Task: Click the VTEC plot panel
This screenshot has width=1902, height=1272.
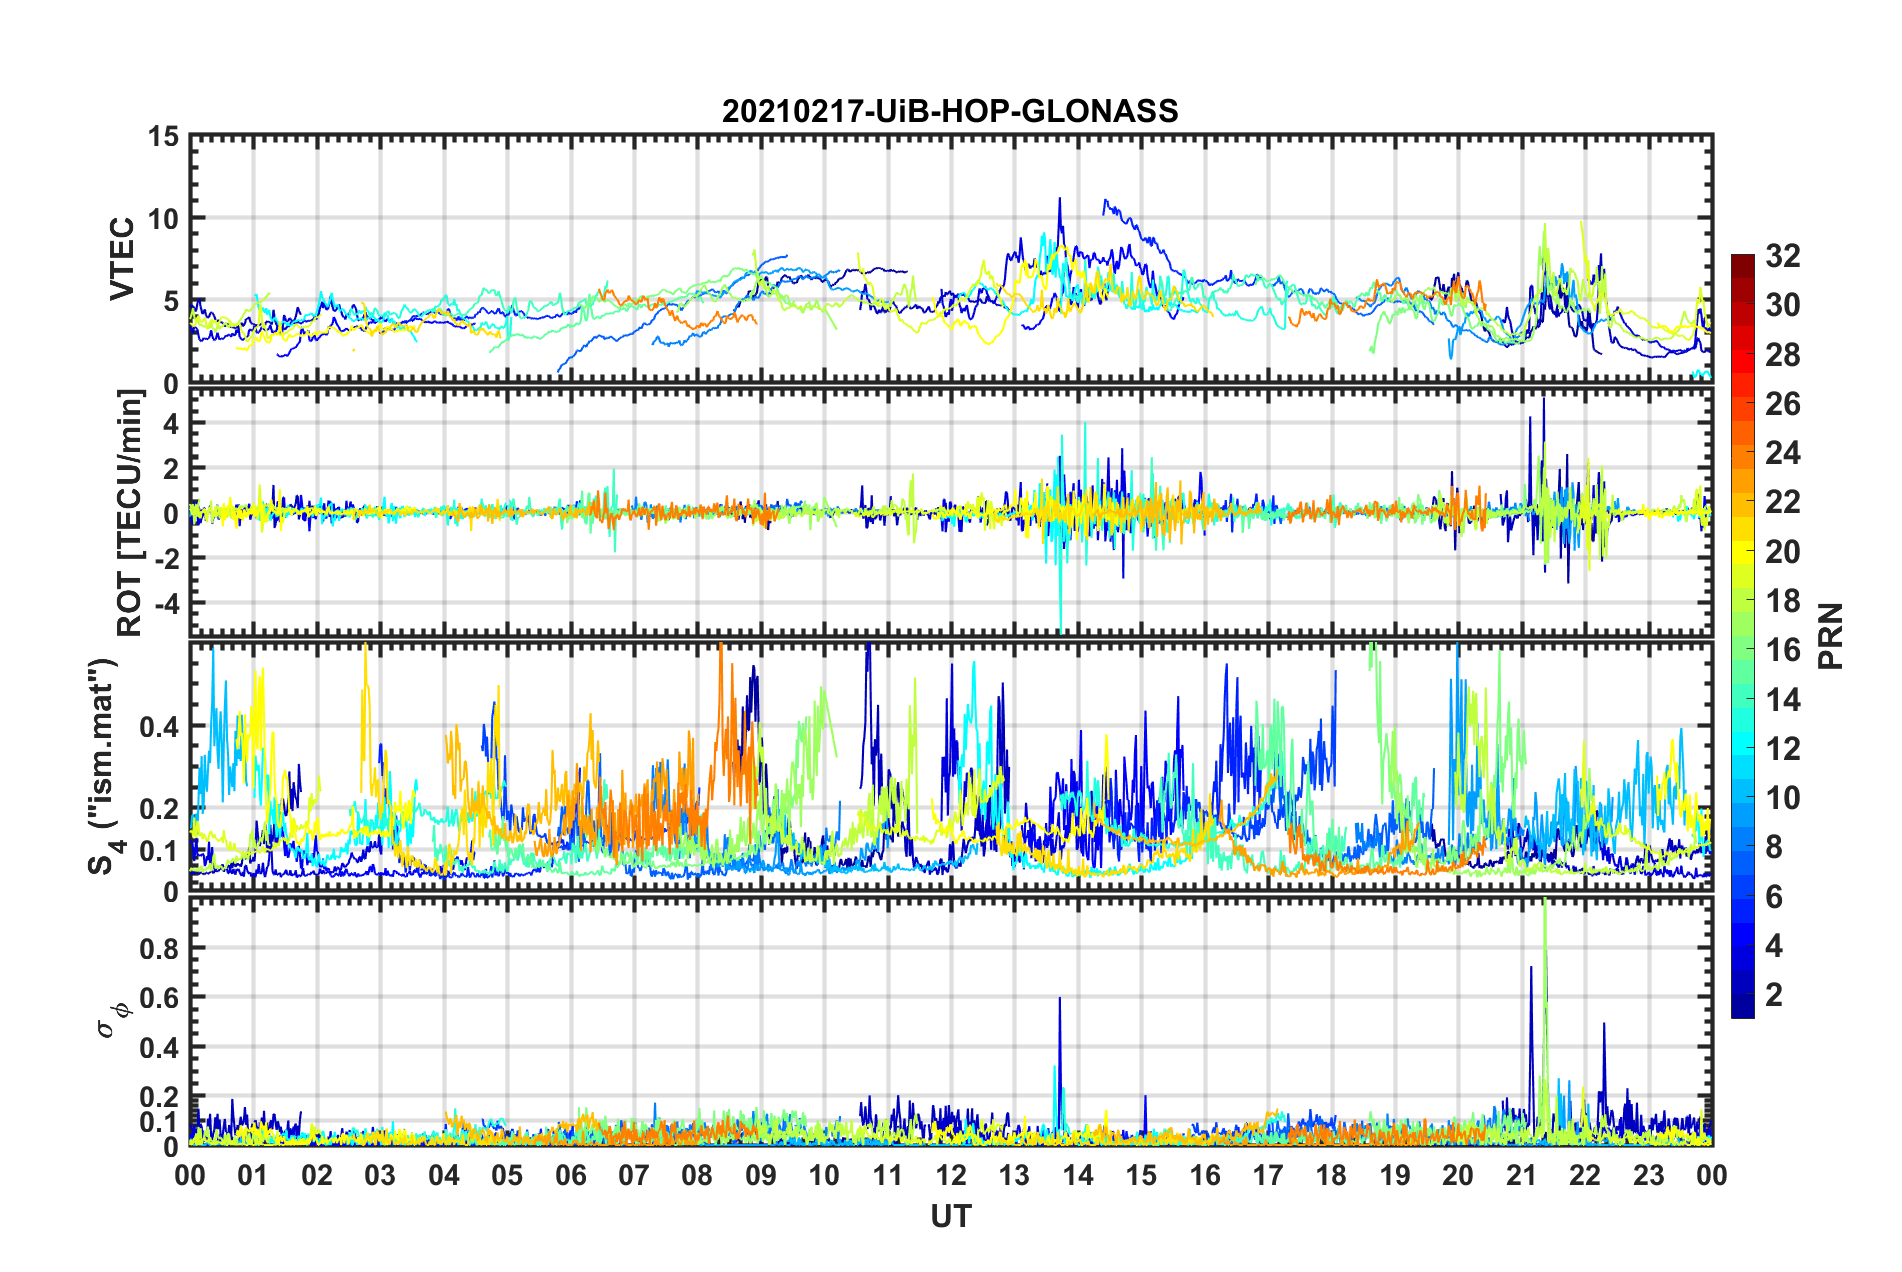Action: pyautogui.click(x=951, y=260)
